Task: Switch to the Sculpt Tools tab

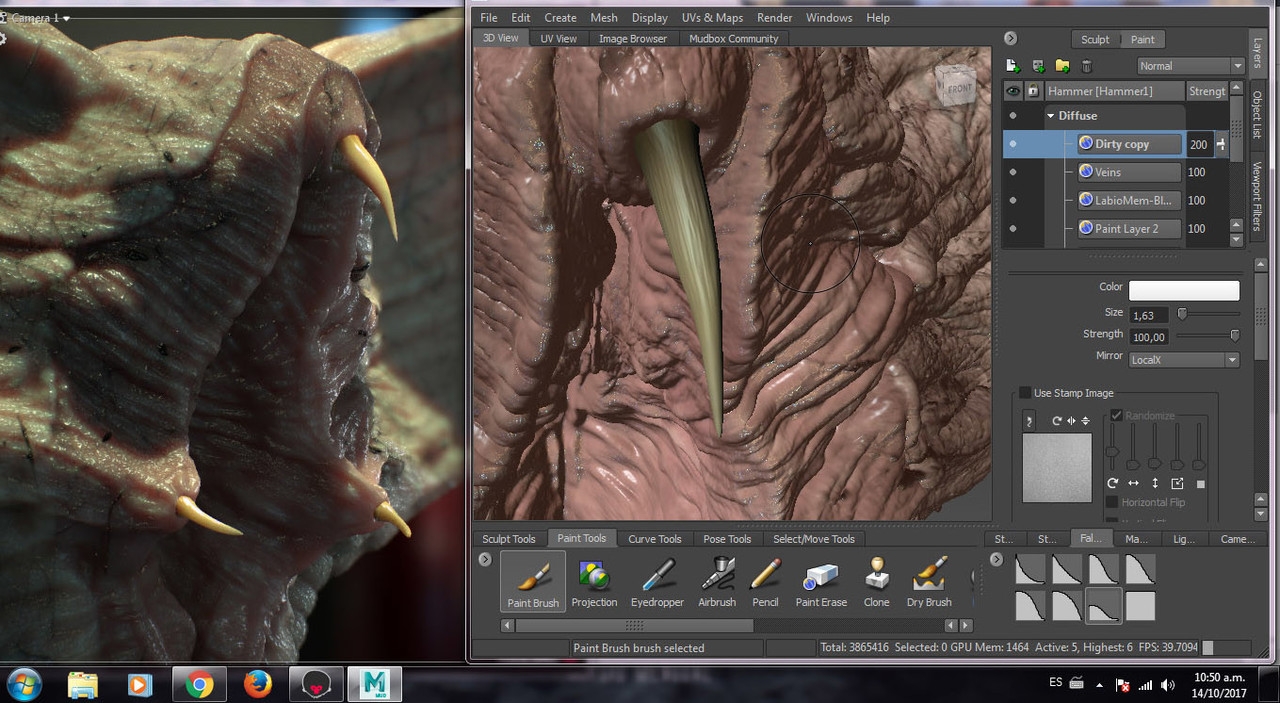Action: point(509,539)
